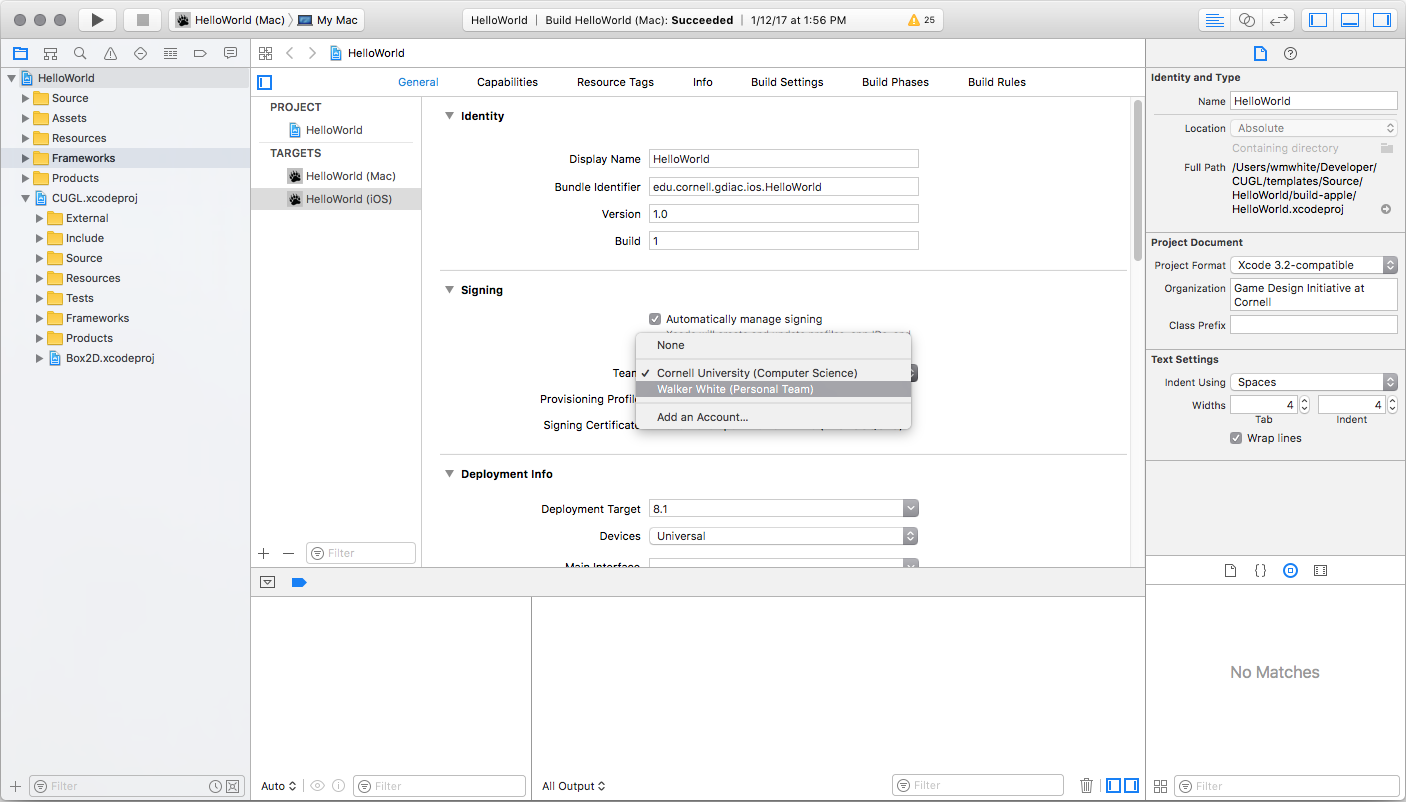Open the Deployment Target dropdown
The image size is (1406, 802).
910,509
